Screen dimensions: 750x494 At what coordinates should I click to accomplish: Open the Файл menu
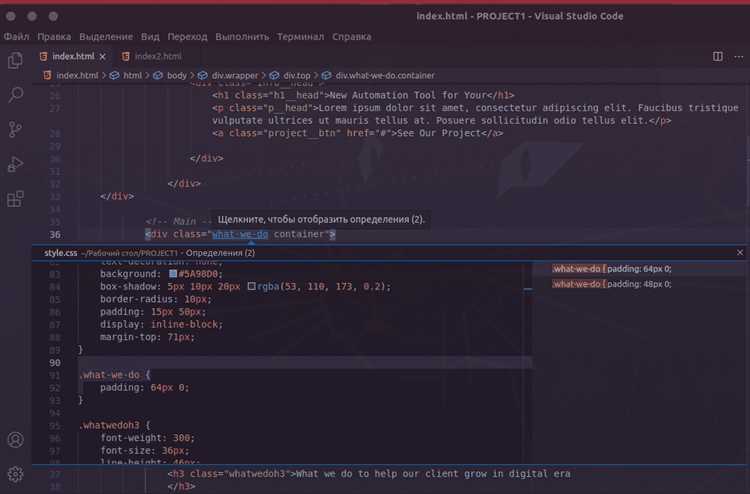pyautogui.click(x=16, y=37)
